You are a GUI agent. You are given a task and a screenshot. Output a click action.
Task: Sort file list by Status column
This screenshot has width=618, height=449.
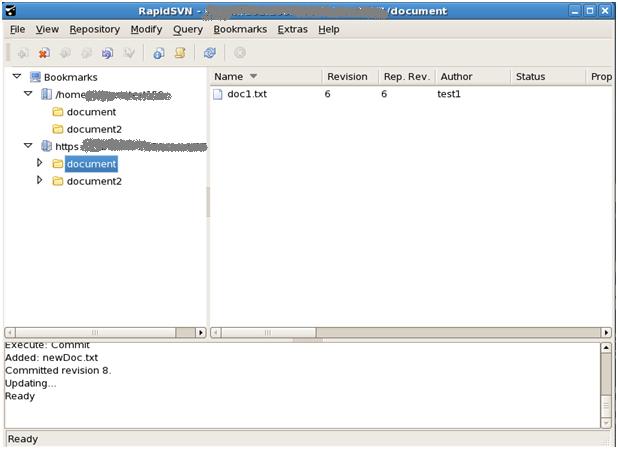tap(548, 76)
